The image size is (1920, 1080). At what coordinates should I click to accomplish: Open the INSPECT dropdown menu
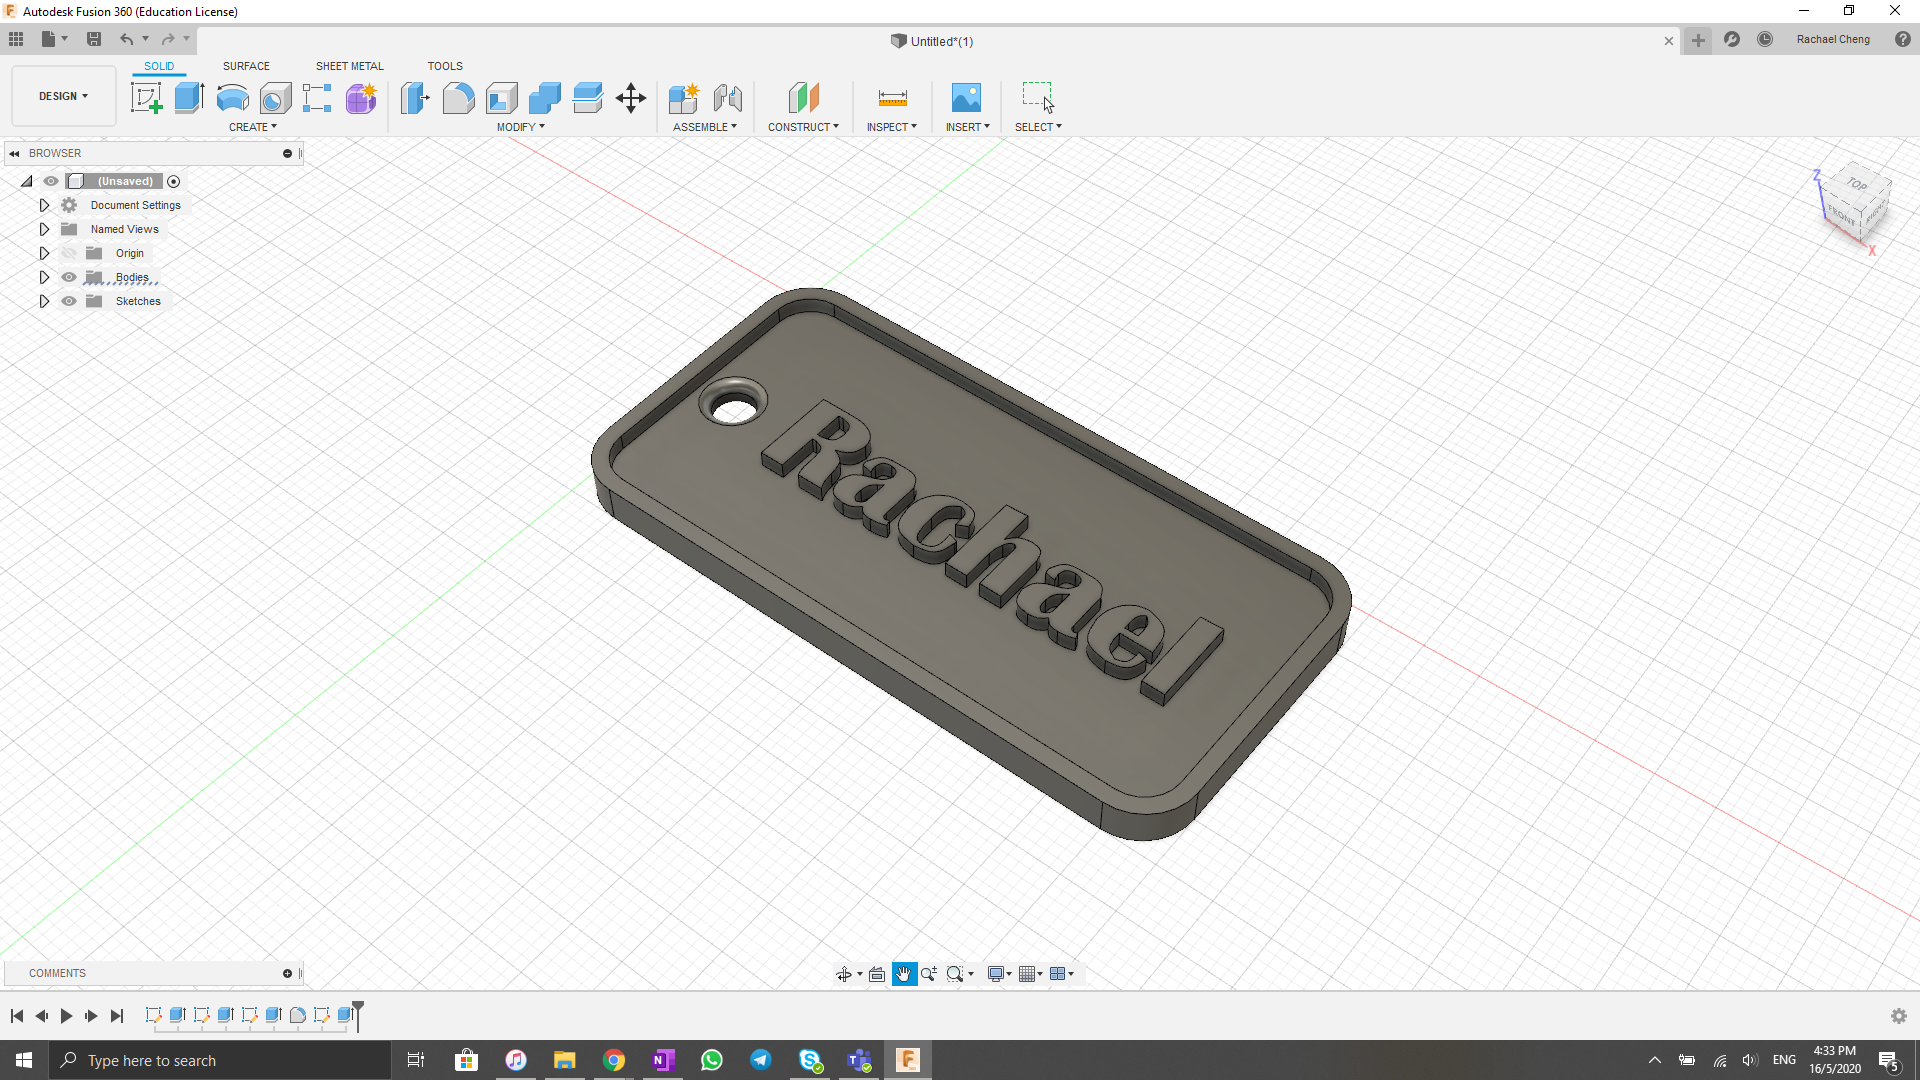892,127
